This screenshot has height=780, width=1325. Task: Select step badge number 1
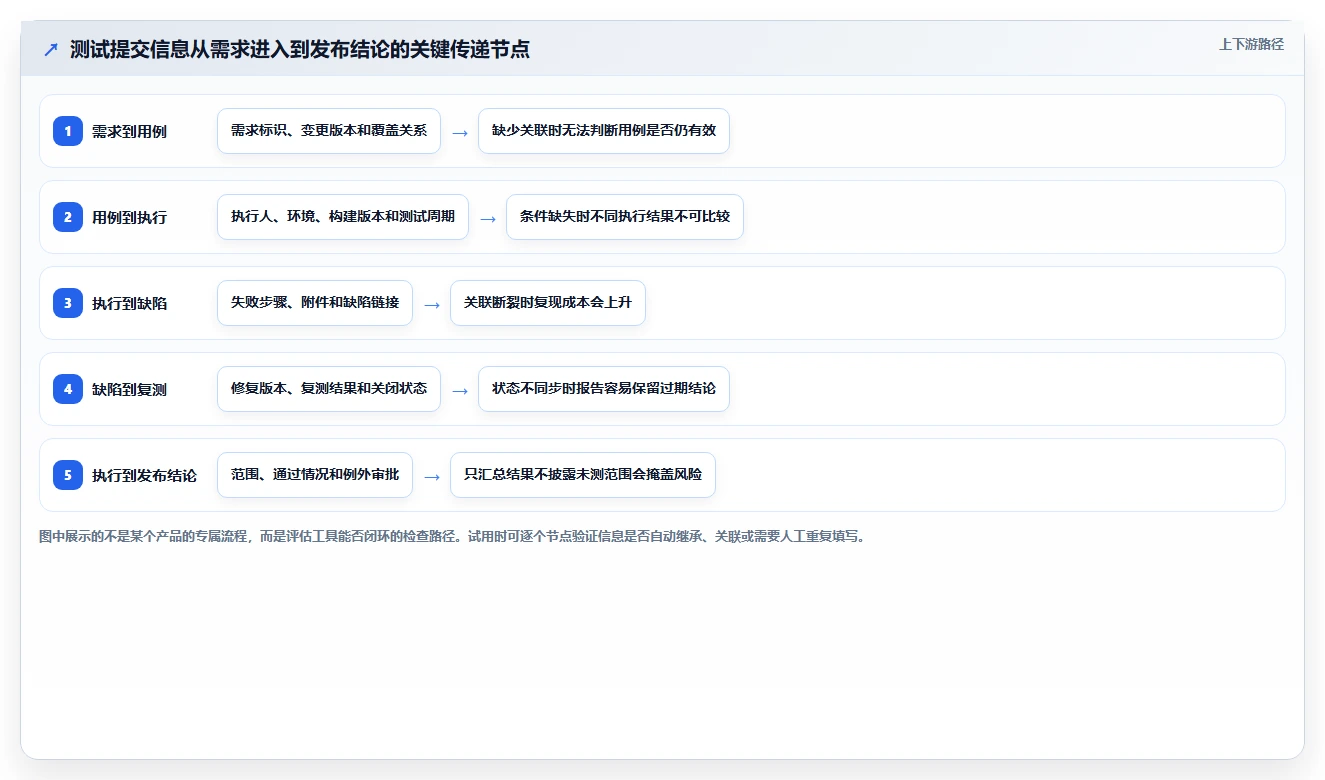pos(68,131)
